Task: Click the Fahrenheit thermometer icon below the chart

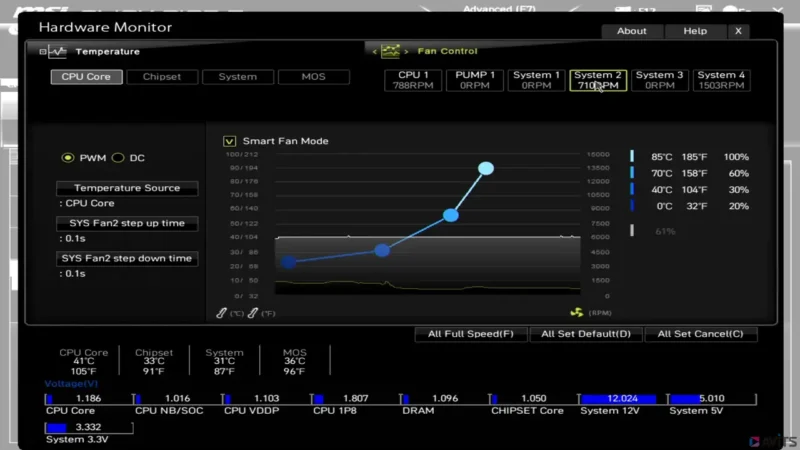Action: click(x=253, y=313)
